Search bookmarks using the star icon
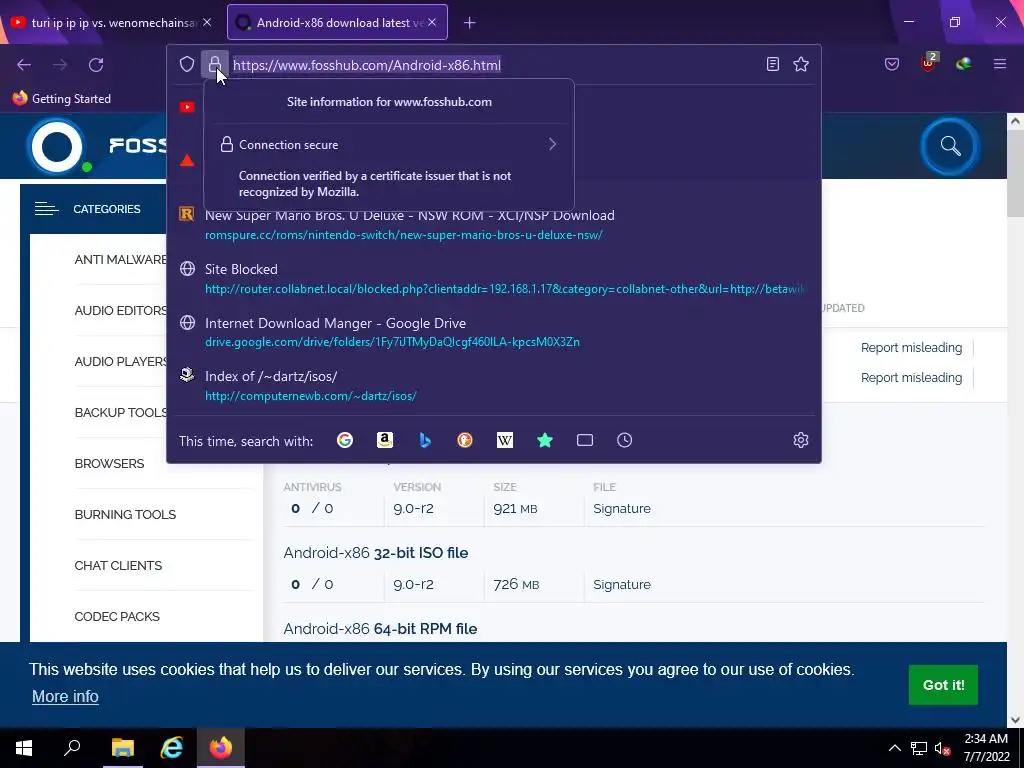Viewport: 1024px width, 768px height. [x=545, y=440]
